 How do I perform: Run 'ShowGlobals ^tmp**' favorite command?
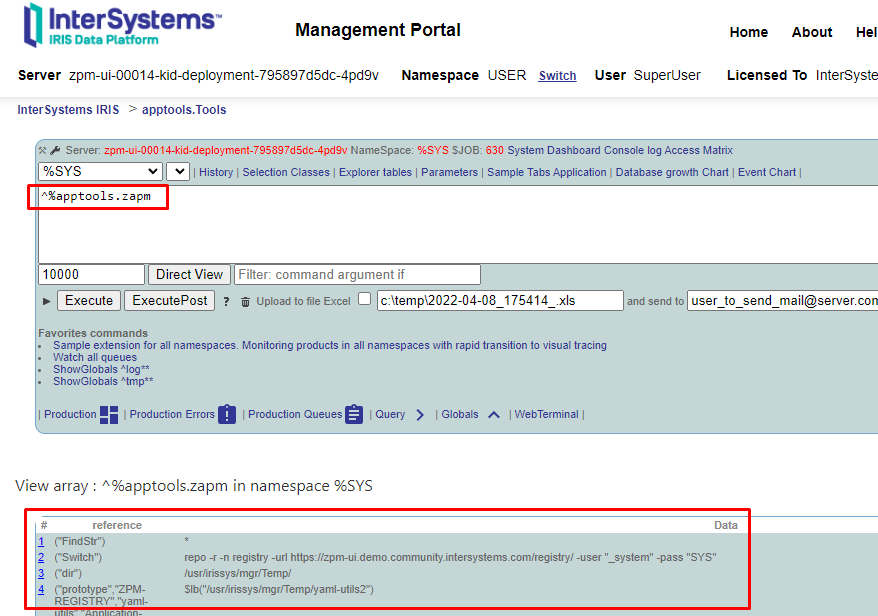point(103,381)
